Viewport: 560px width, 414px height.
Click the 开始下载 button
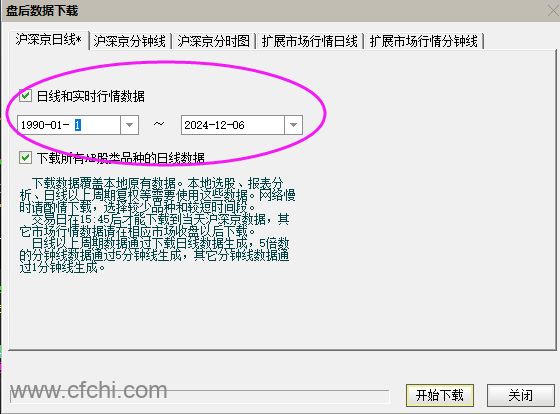point(440,395)
